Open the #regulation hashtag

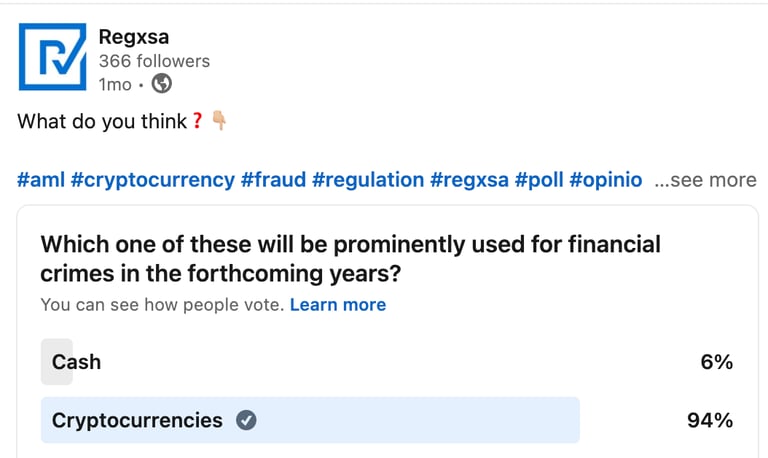tap(368, 180)
